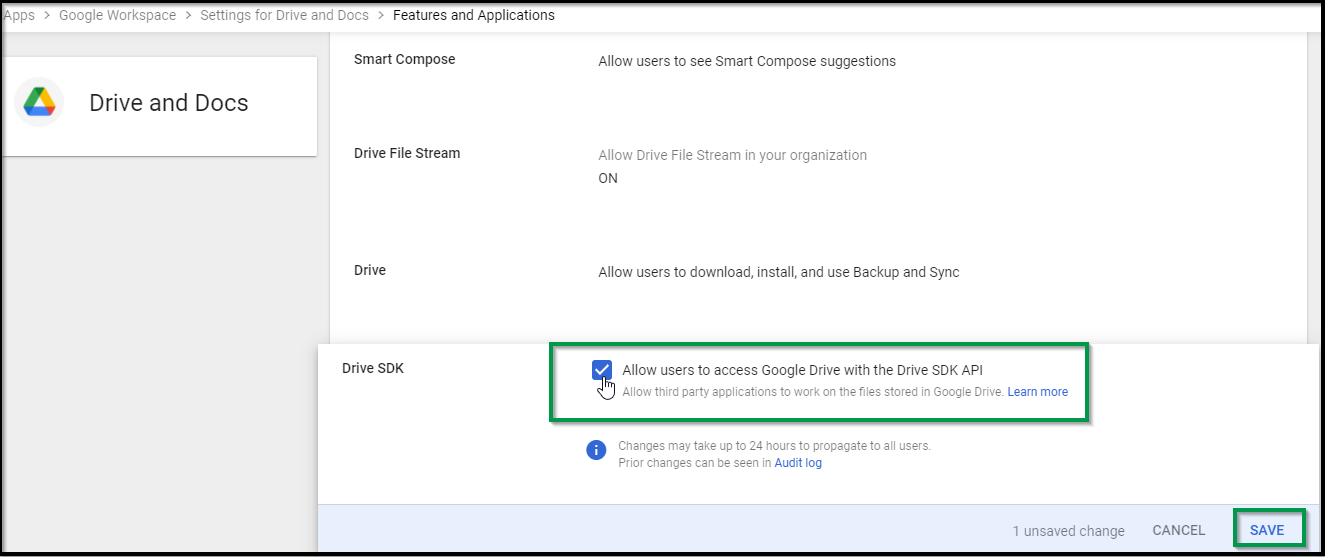The image size is (1325, 557).
Task: Uncheck the Drive SDK API access checkbox
Action: click(602, 370)
